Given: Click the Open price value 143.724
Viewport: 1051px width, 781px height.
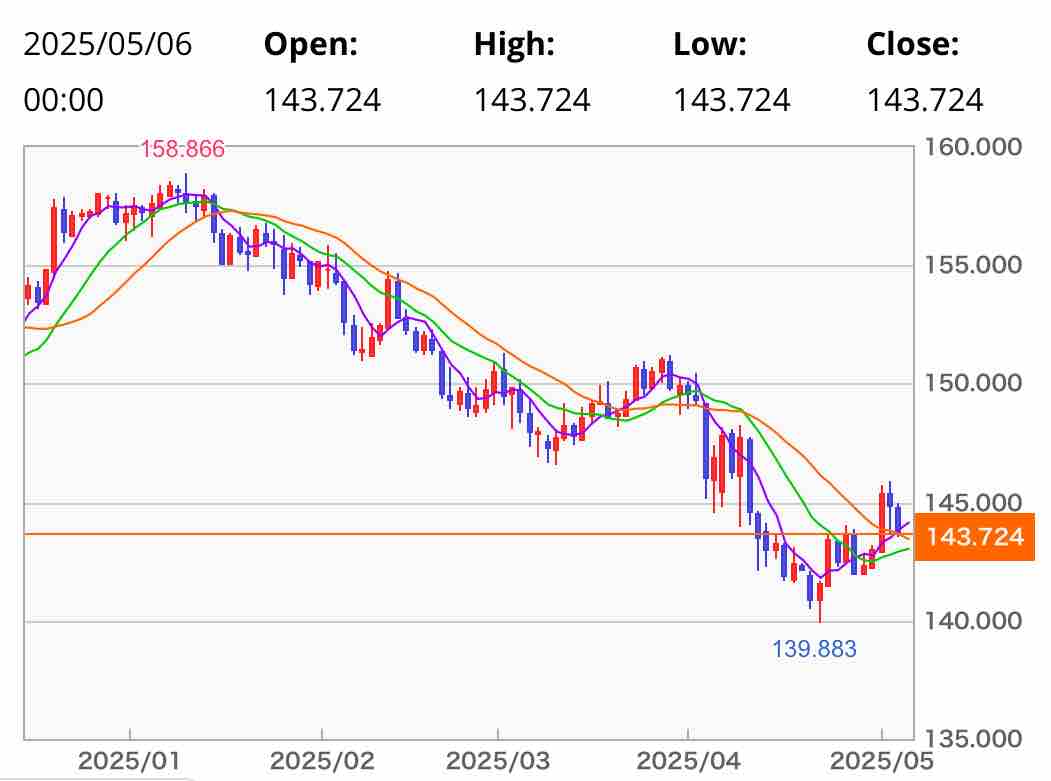Looking at the screenshot, I should click(x=322, y=101).
